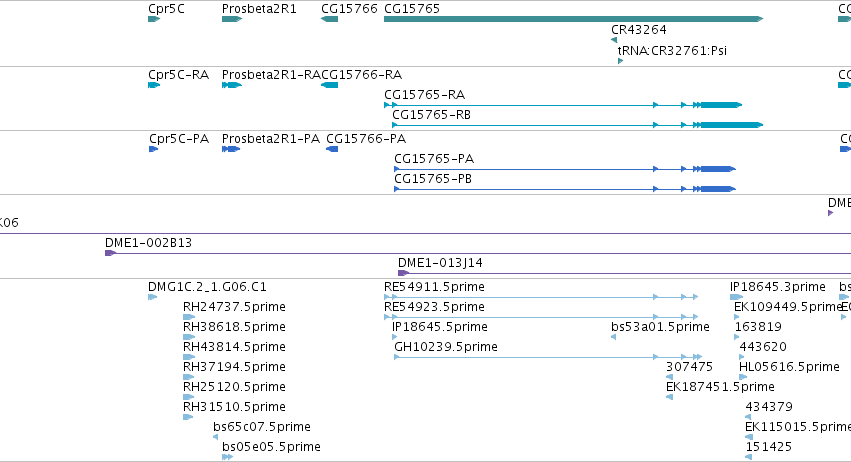Open the IP18645.3prime feature label

click(x=778, y=287)
